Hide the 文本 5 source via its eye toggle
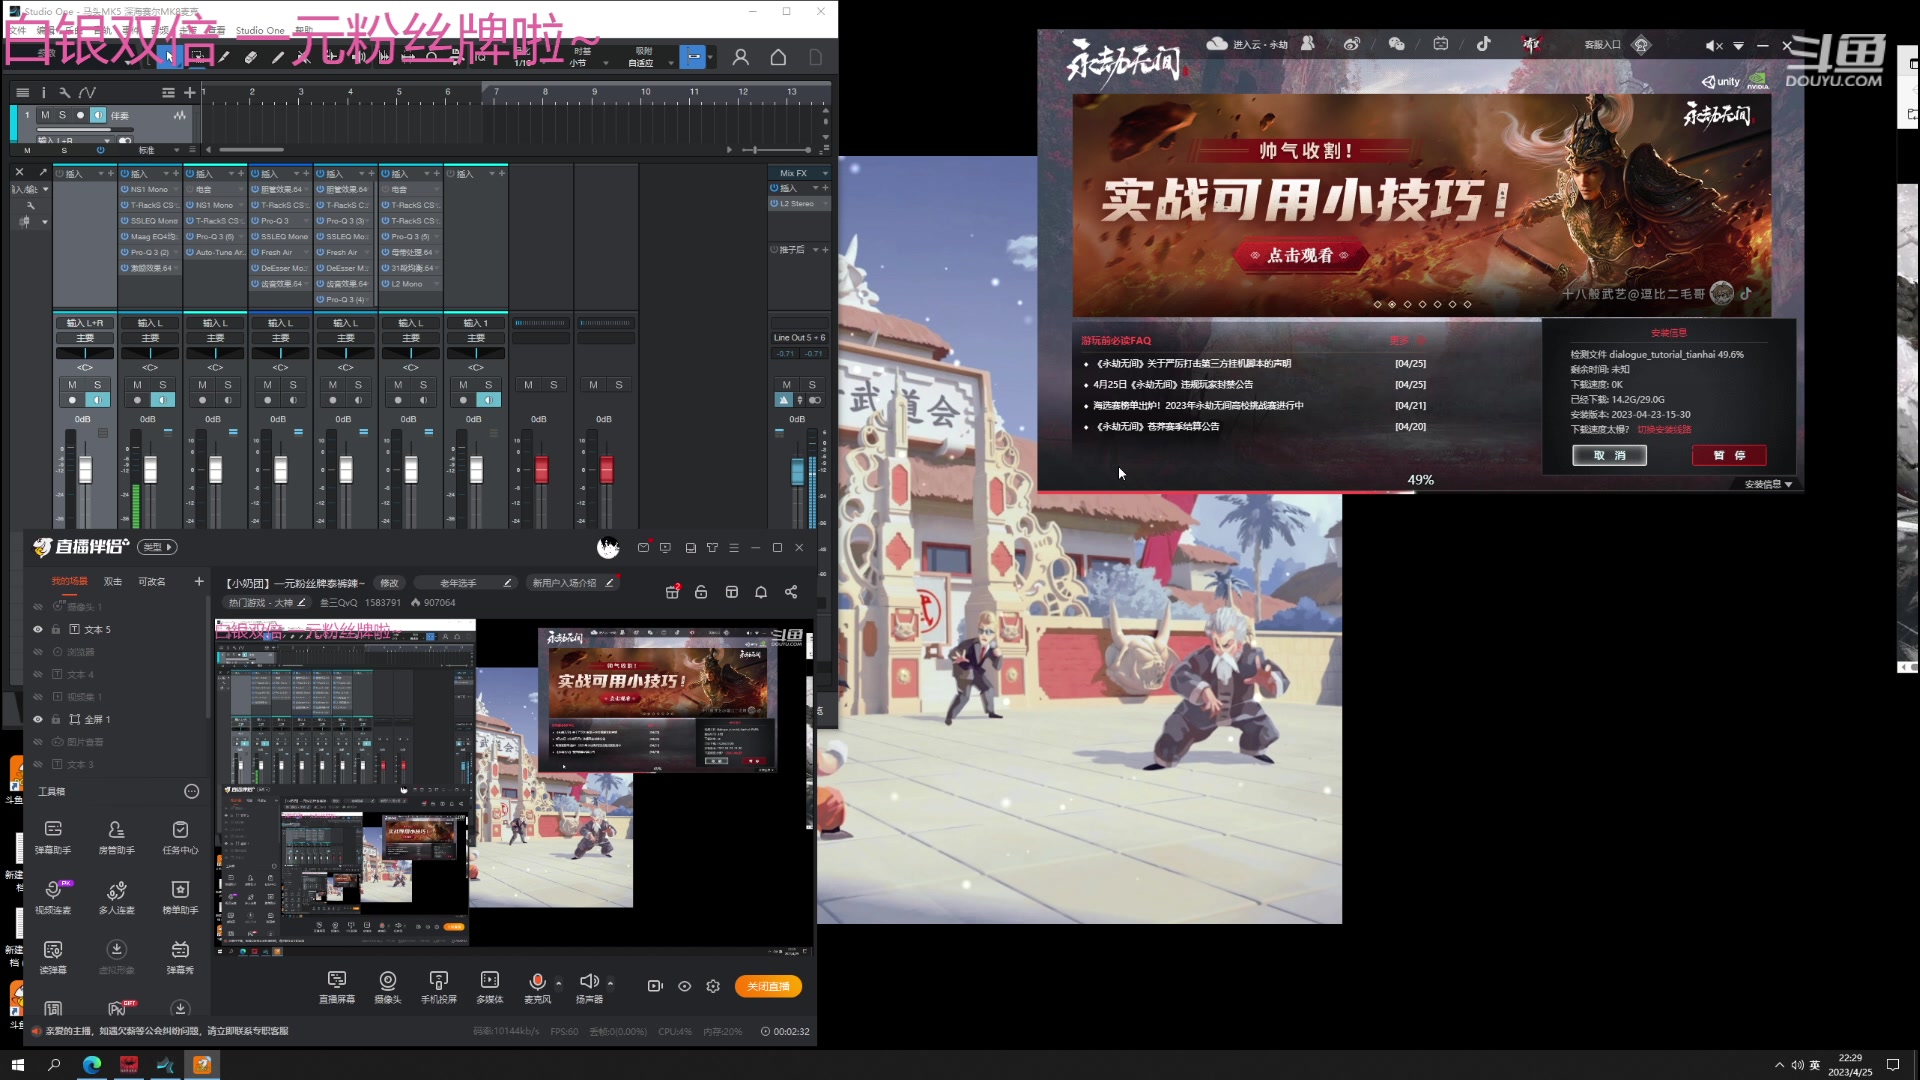The image size is (1920, 1080). (x=38, y=629)
